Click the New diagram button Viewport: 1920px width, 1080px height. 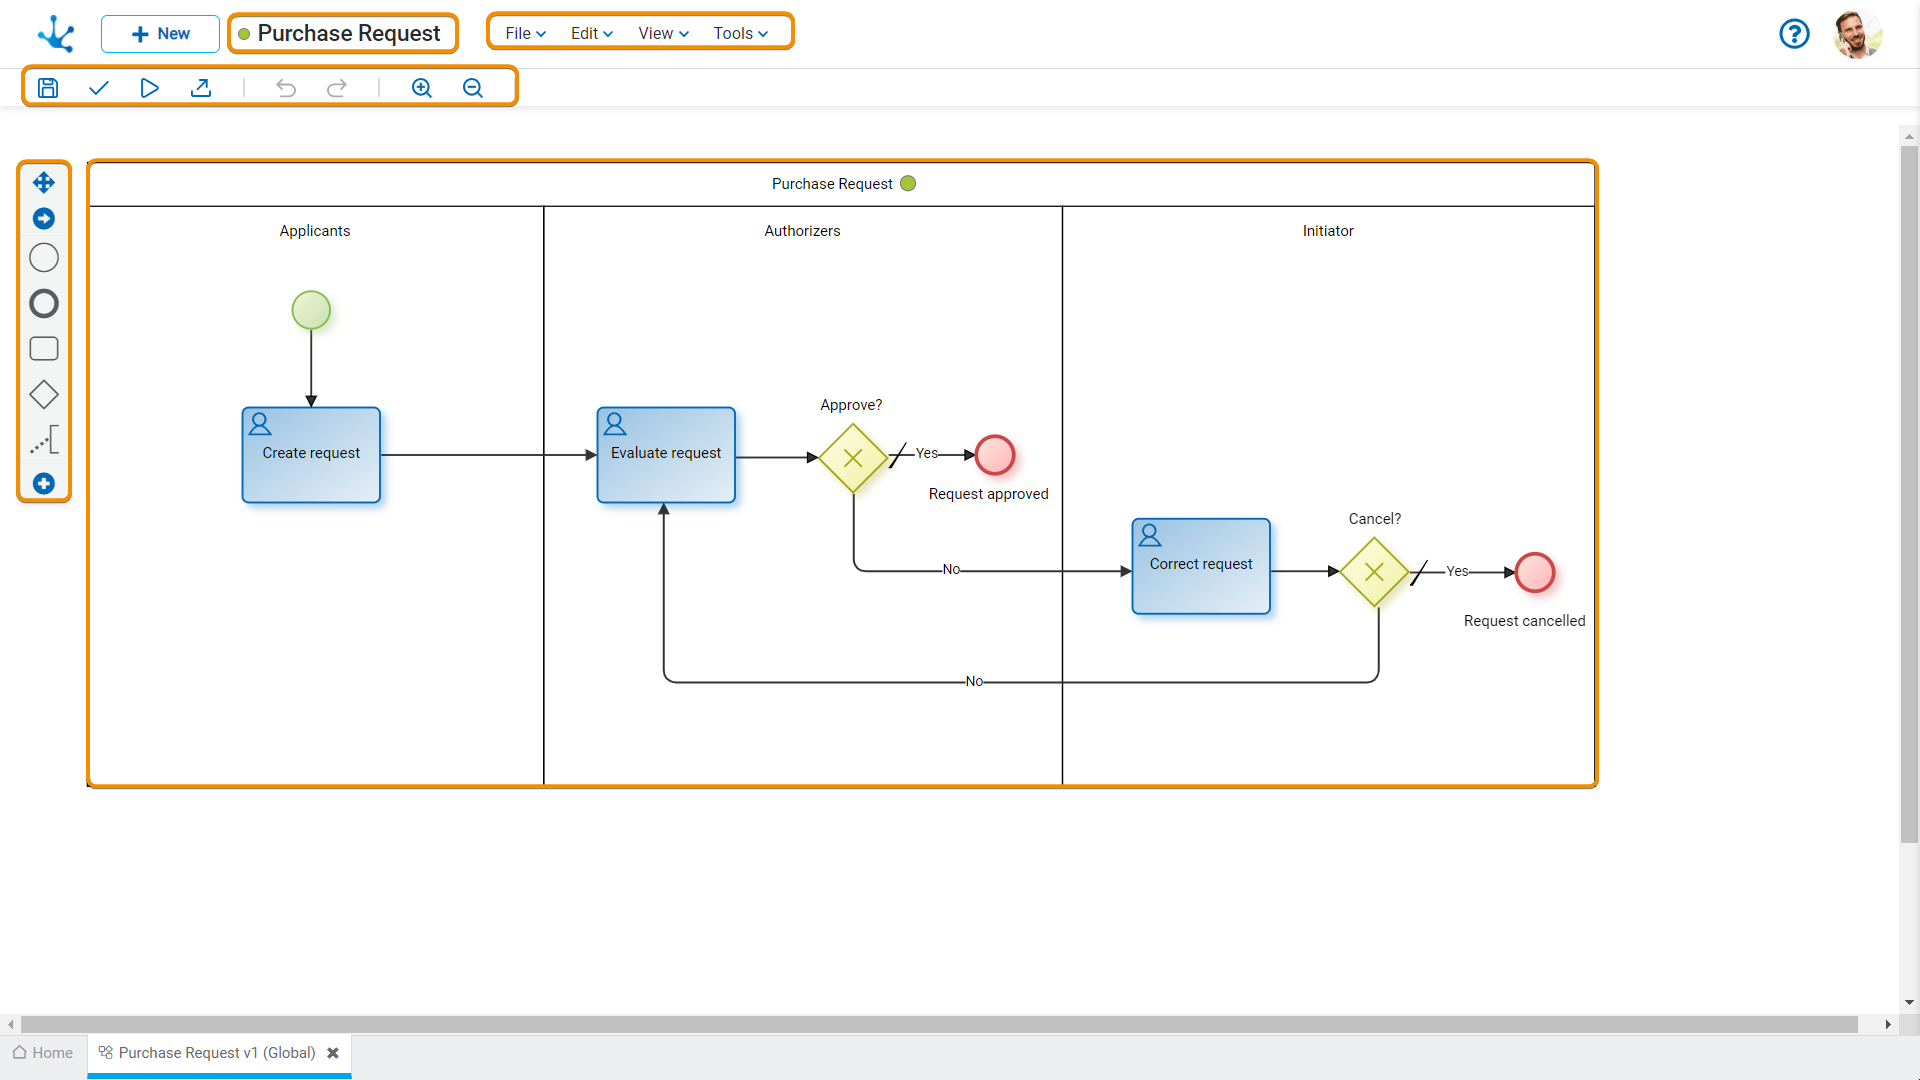tap(157, 33)
